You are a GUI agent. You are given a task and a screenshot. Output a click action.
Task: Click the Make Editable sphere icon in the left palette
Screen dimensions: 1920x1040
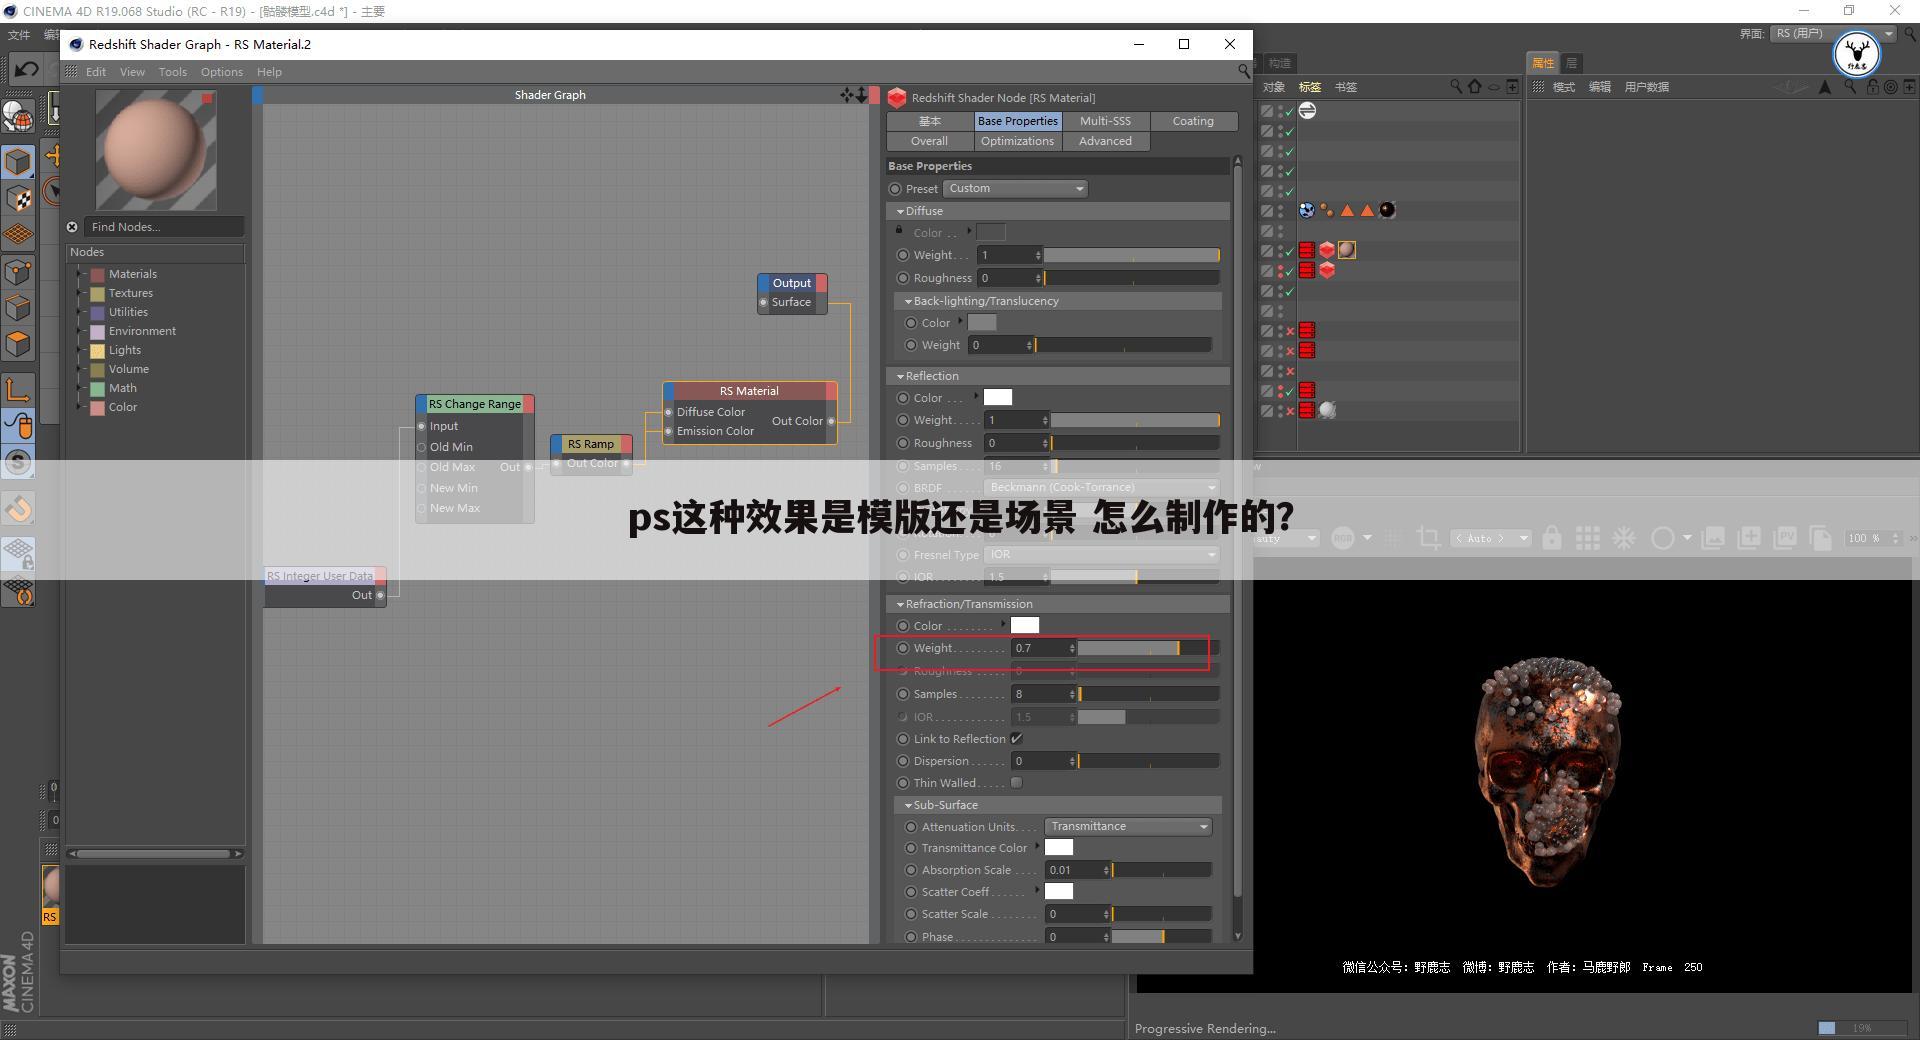tap(18, 116)
